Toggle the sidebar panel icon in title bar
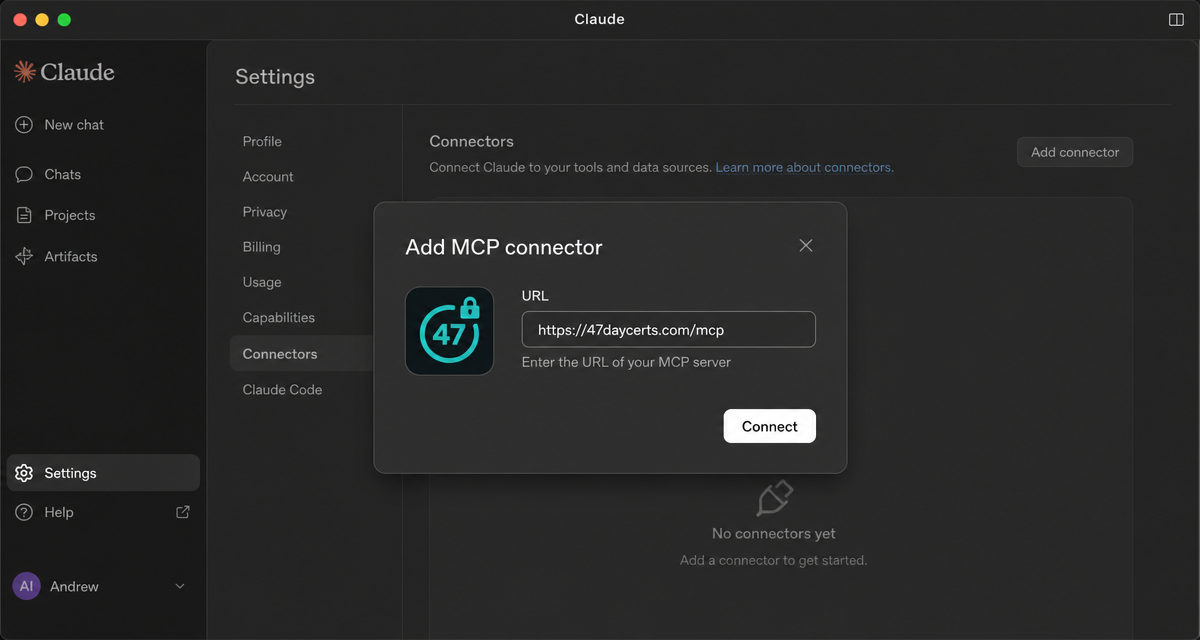Viewport: 1200px width, 640px height. (1176, 20)
